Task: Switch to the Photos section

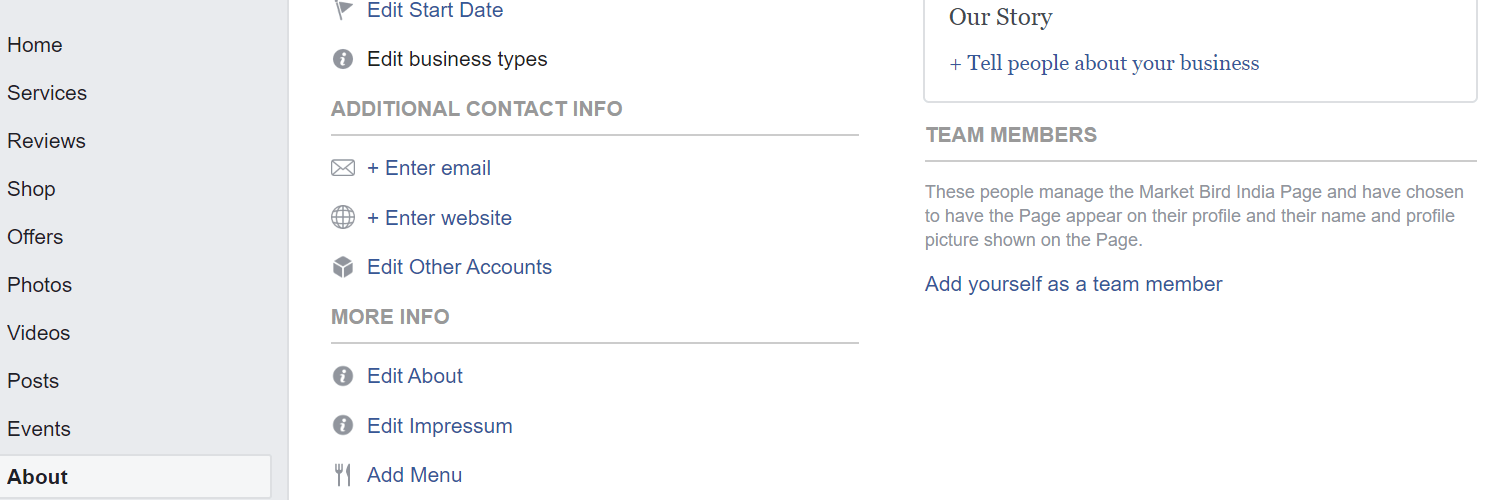Action: click(40, 285)
